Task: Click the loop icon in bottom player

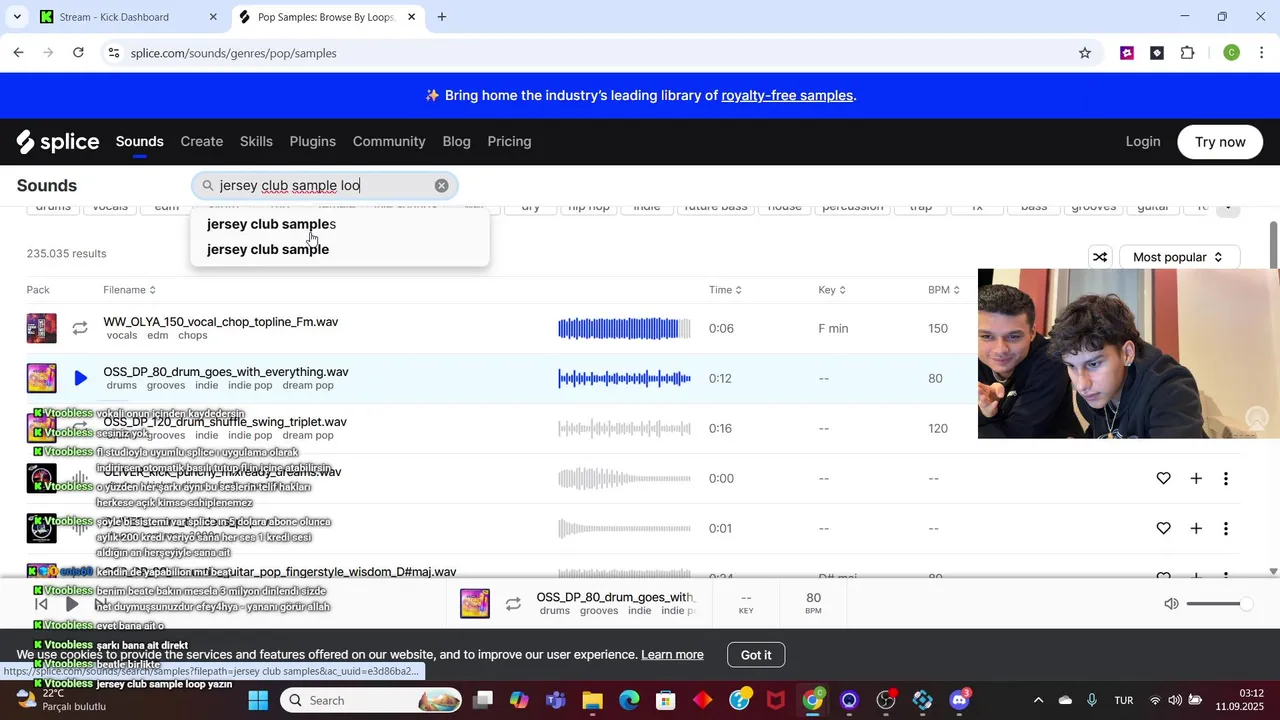Action: click(513, 604)
